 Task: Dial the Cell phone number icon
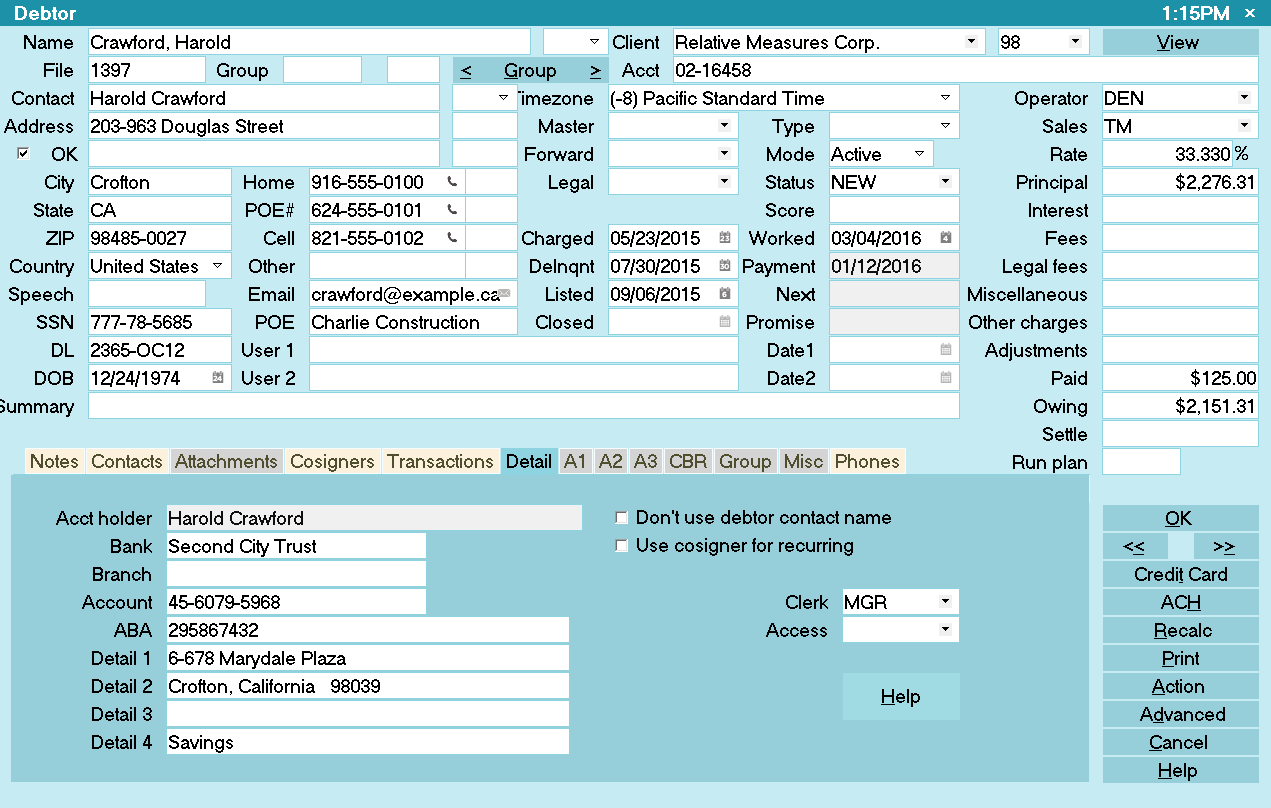[x=452, y=238]
